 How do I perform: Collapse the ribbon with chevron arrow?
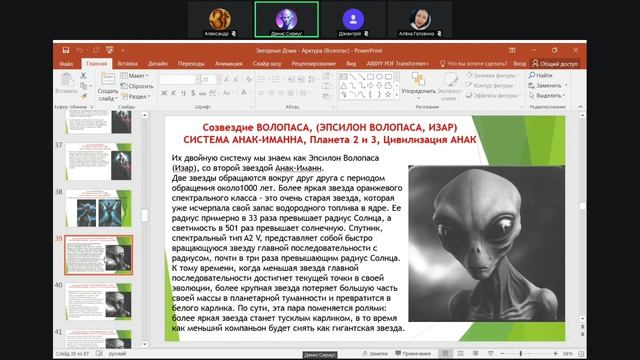(x=580, y=107)
